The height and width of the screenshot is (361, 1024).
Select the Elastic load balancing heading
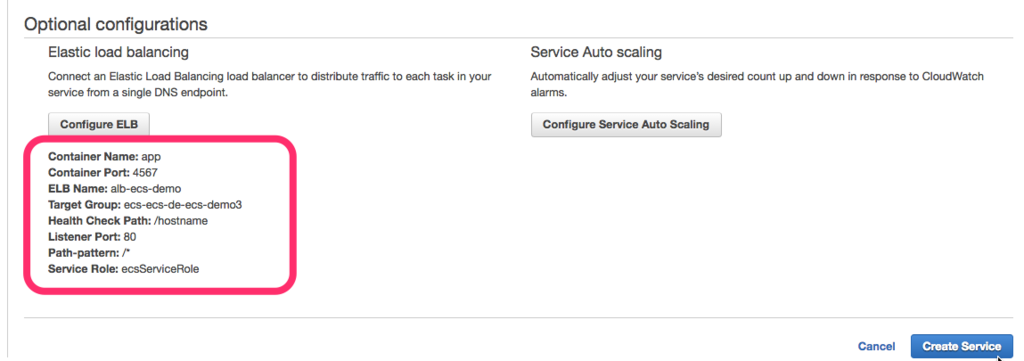point(118,52)
